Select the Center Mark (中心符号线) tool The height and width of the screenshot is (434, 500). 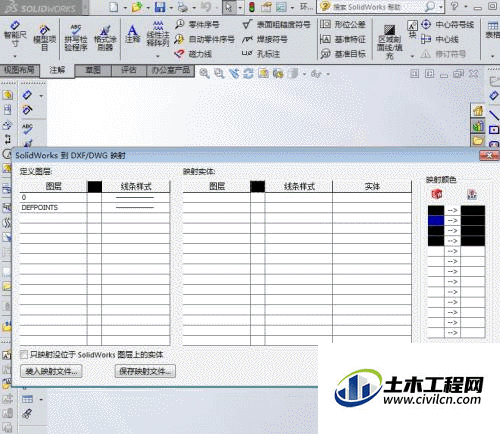tap(447, 24)
